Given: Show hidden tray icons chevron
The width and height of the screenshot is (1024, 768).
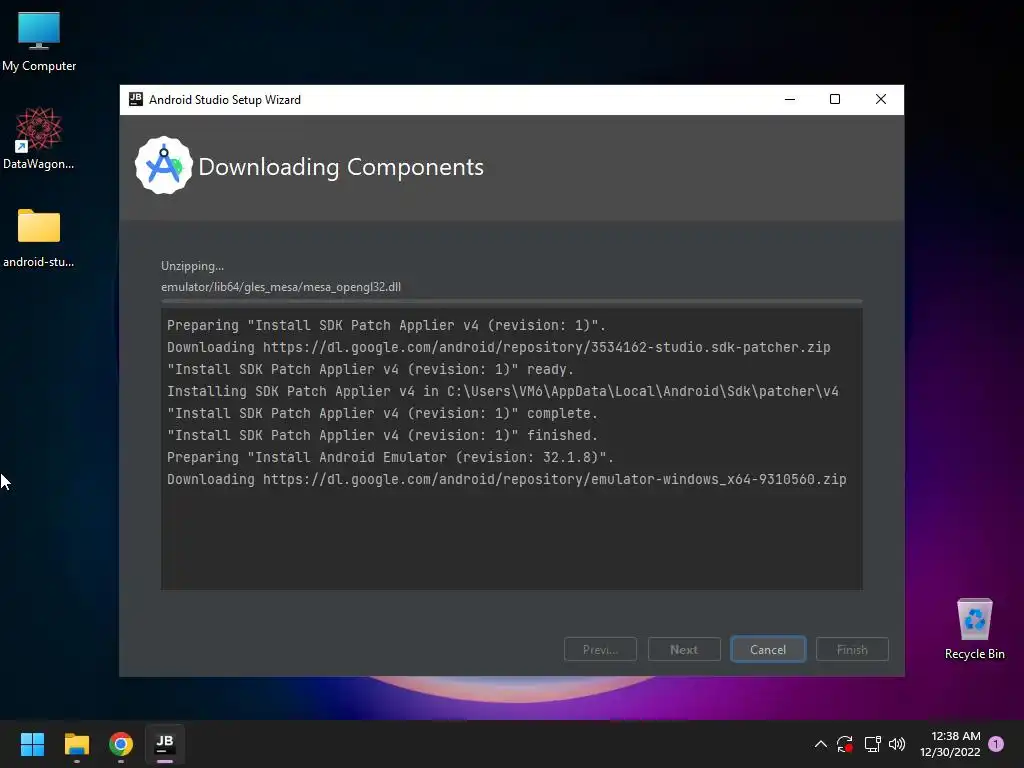Looking at the screenshot, I should click(821, 744).
